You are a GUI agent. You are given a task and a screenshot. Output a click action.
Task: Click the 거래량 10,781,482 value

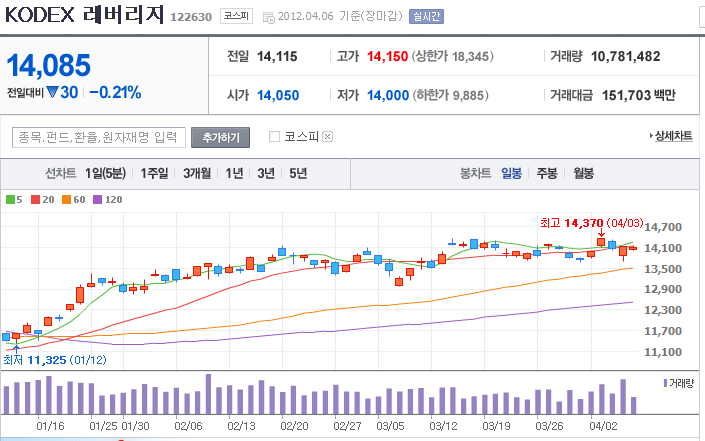coord(625,57)
